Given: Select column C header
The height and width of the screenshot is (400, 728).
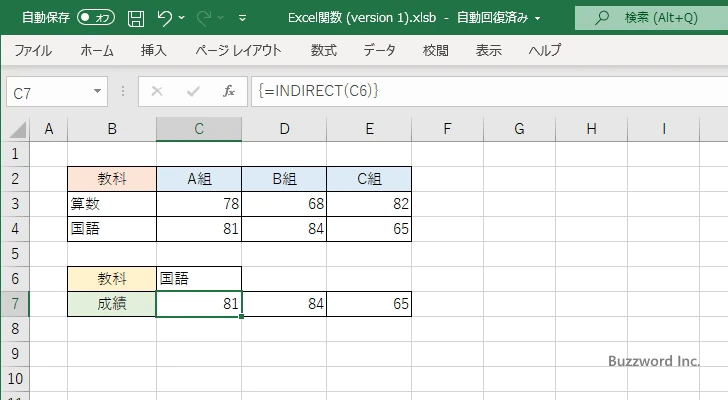Looking at the screenshot, I should pos(199,129).
